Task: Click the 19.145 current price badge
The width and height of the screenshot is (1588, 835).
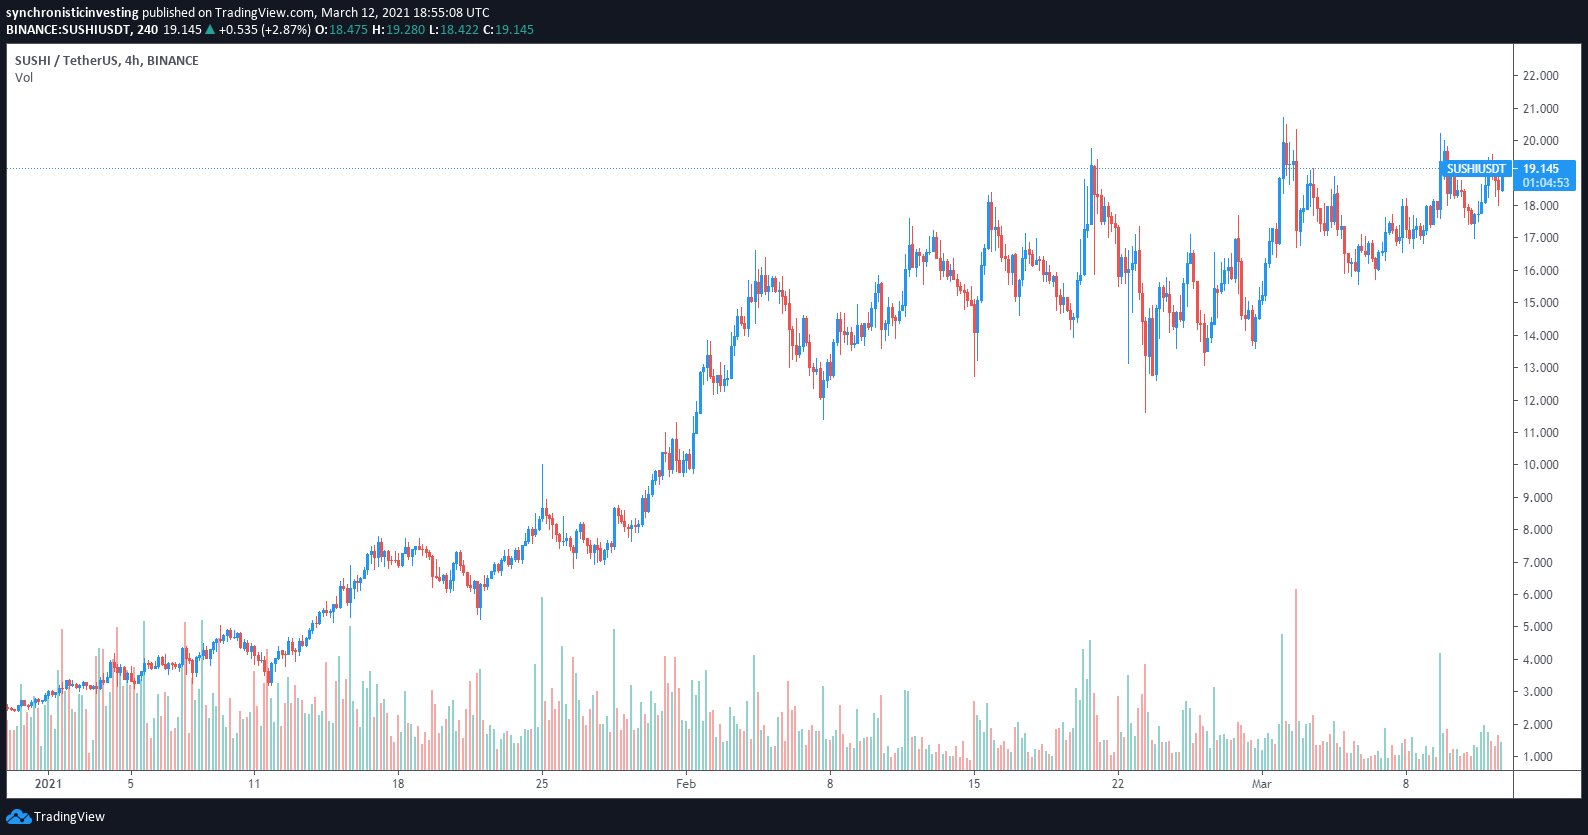Action: pyautogui.click(x=1541, y=169)
